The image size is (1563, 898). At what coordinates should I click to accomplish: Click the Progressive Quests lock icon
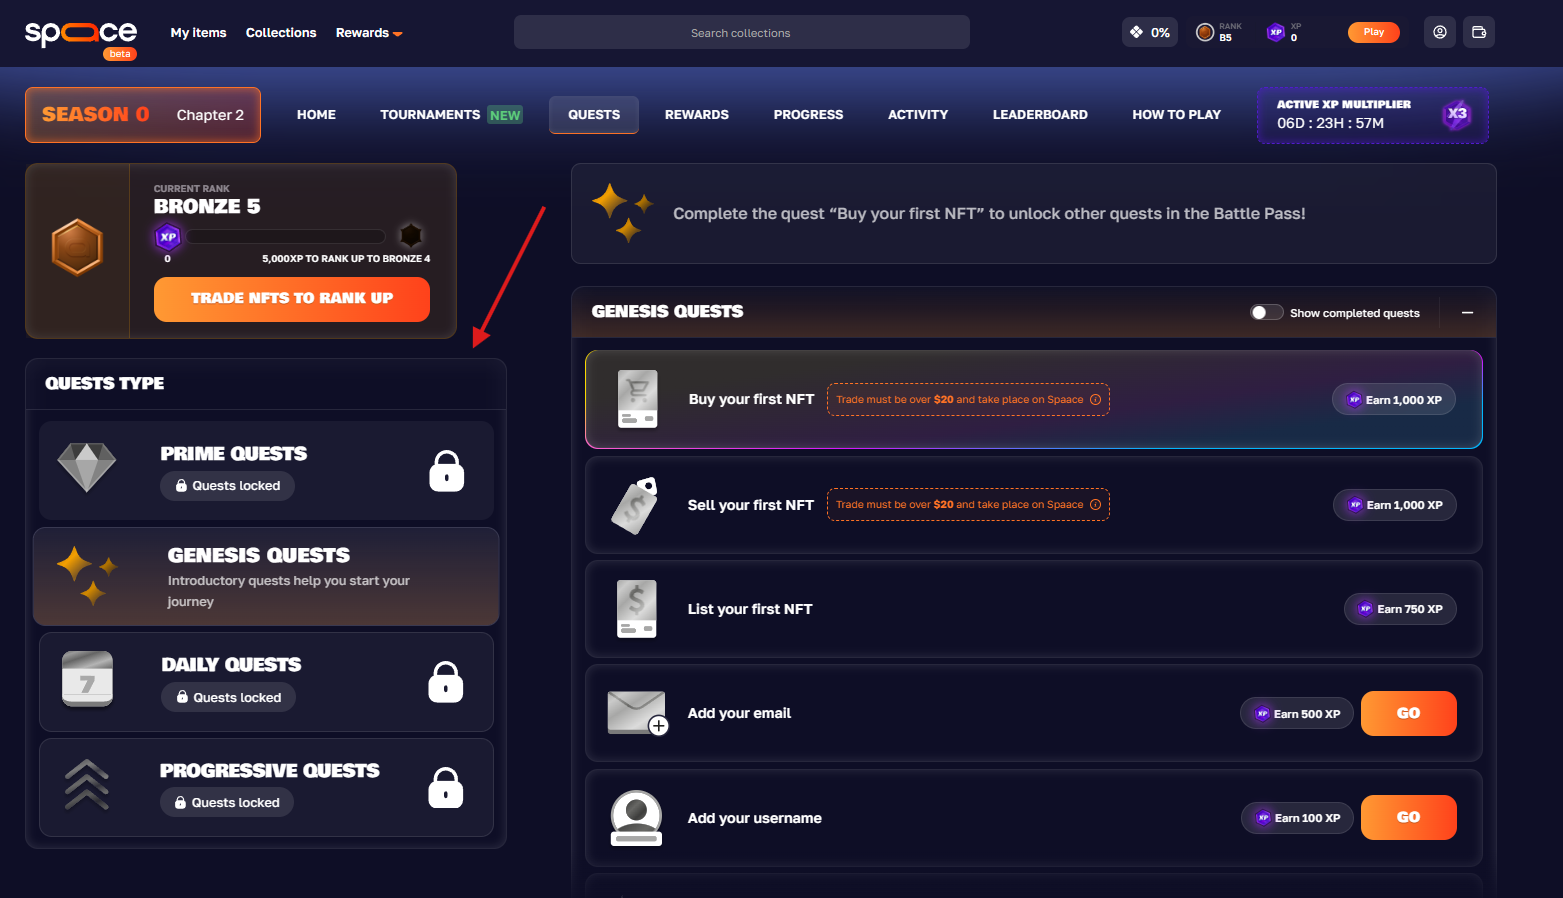[x=446, y=788]
